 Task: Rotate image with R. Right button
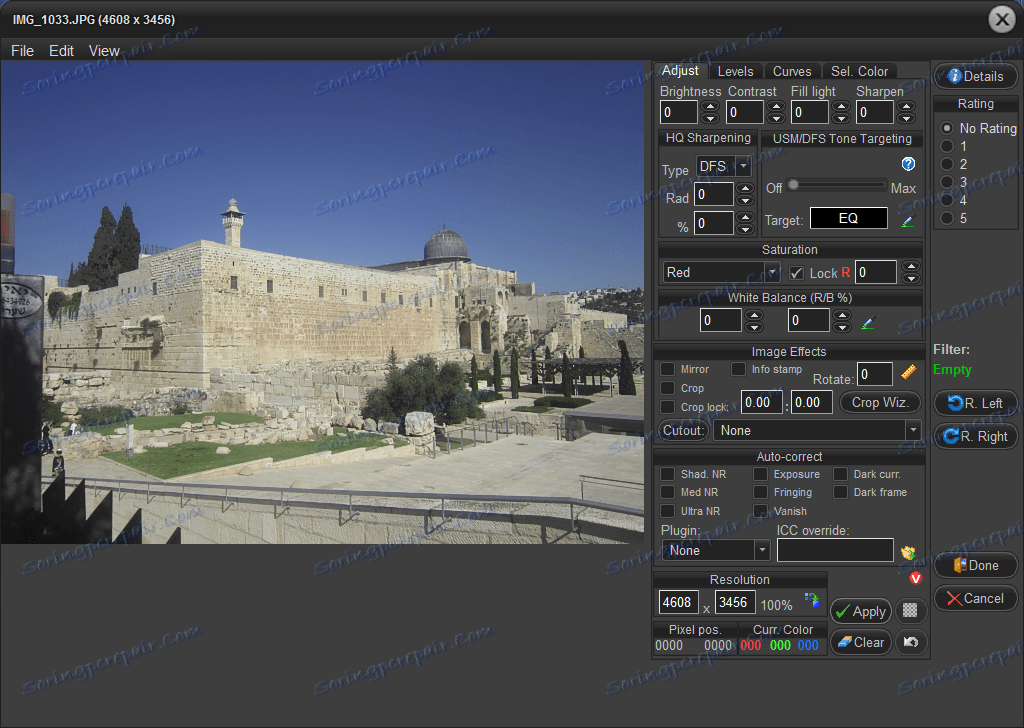[975, 436]
